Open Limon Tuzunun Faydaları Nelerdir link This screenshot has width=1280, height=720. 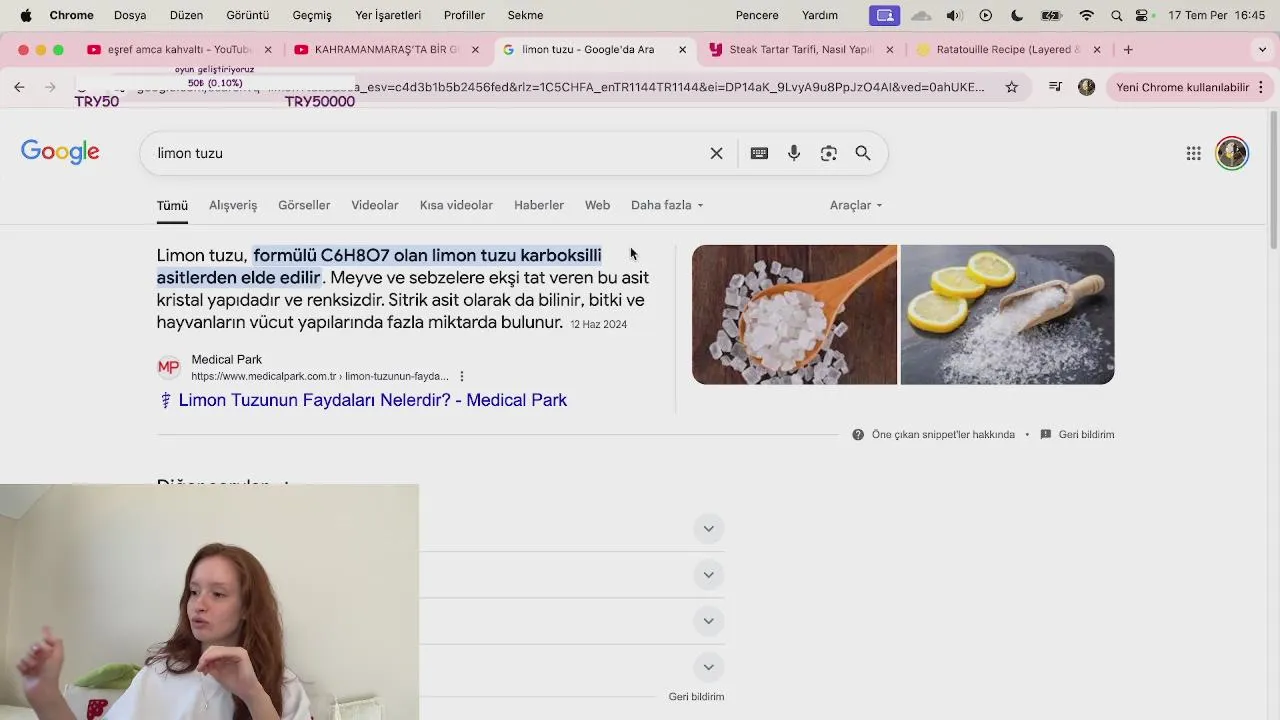tap(372, 400)
